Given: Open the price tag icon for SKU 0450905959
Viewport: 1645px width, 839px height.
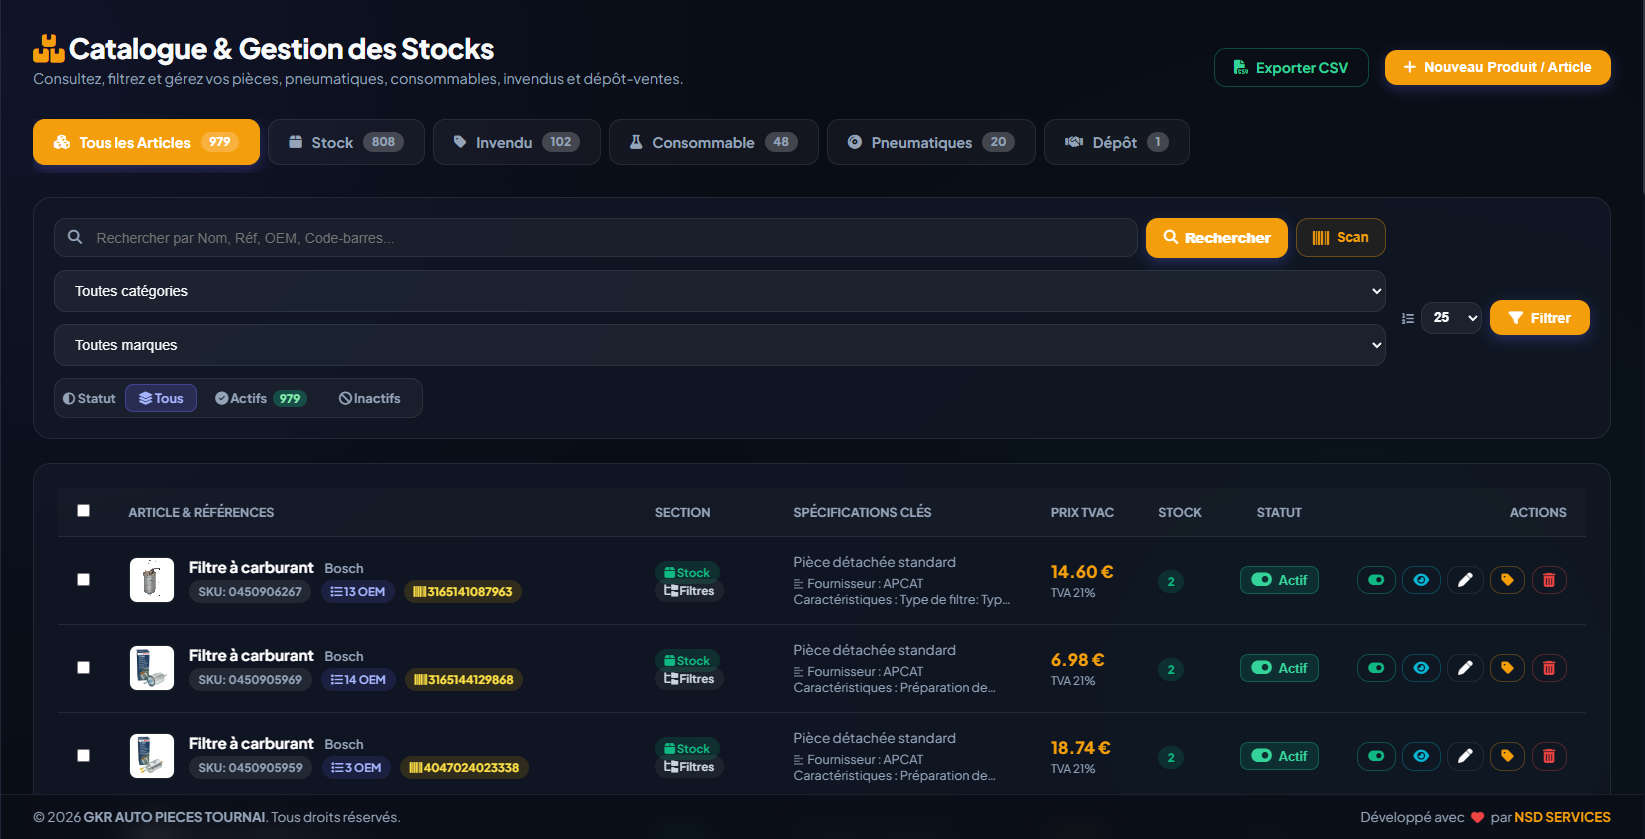Looking at the screenshot, I should [1507, 756].
